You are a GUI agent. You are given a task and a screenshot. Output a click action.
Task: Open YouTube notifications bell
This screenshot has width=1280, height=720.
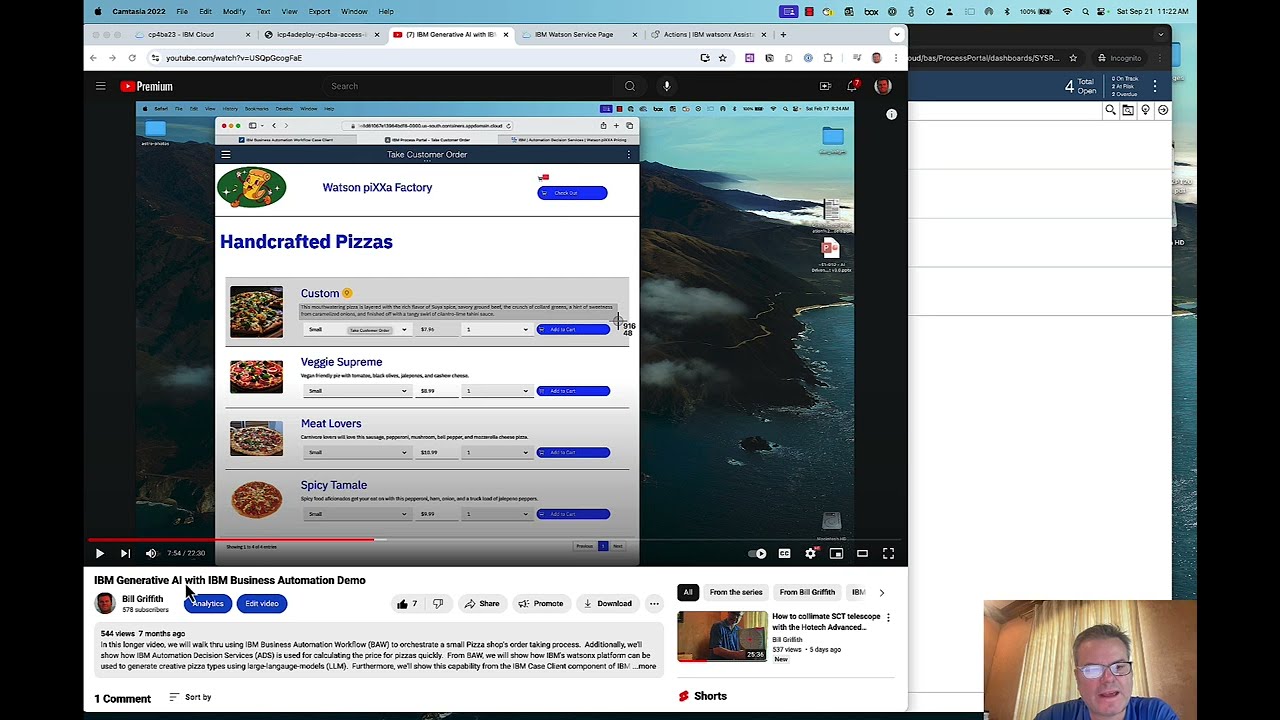[x=852, y=86]
